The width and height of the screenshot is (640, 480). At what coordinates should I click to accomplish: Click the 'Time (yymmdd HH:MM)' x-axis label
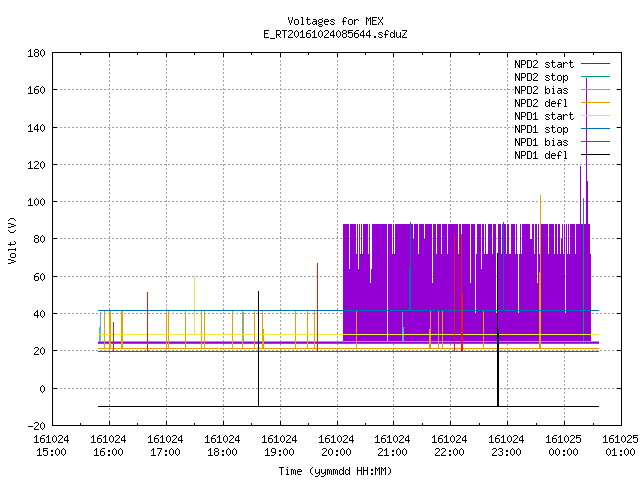pos(335,471)
